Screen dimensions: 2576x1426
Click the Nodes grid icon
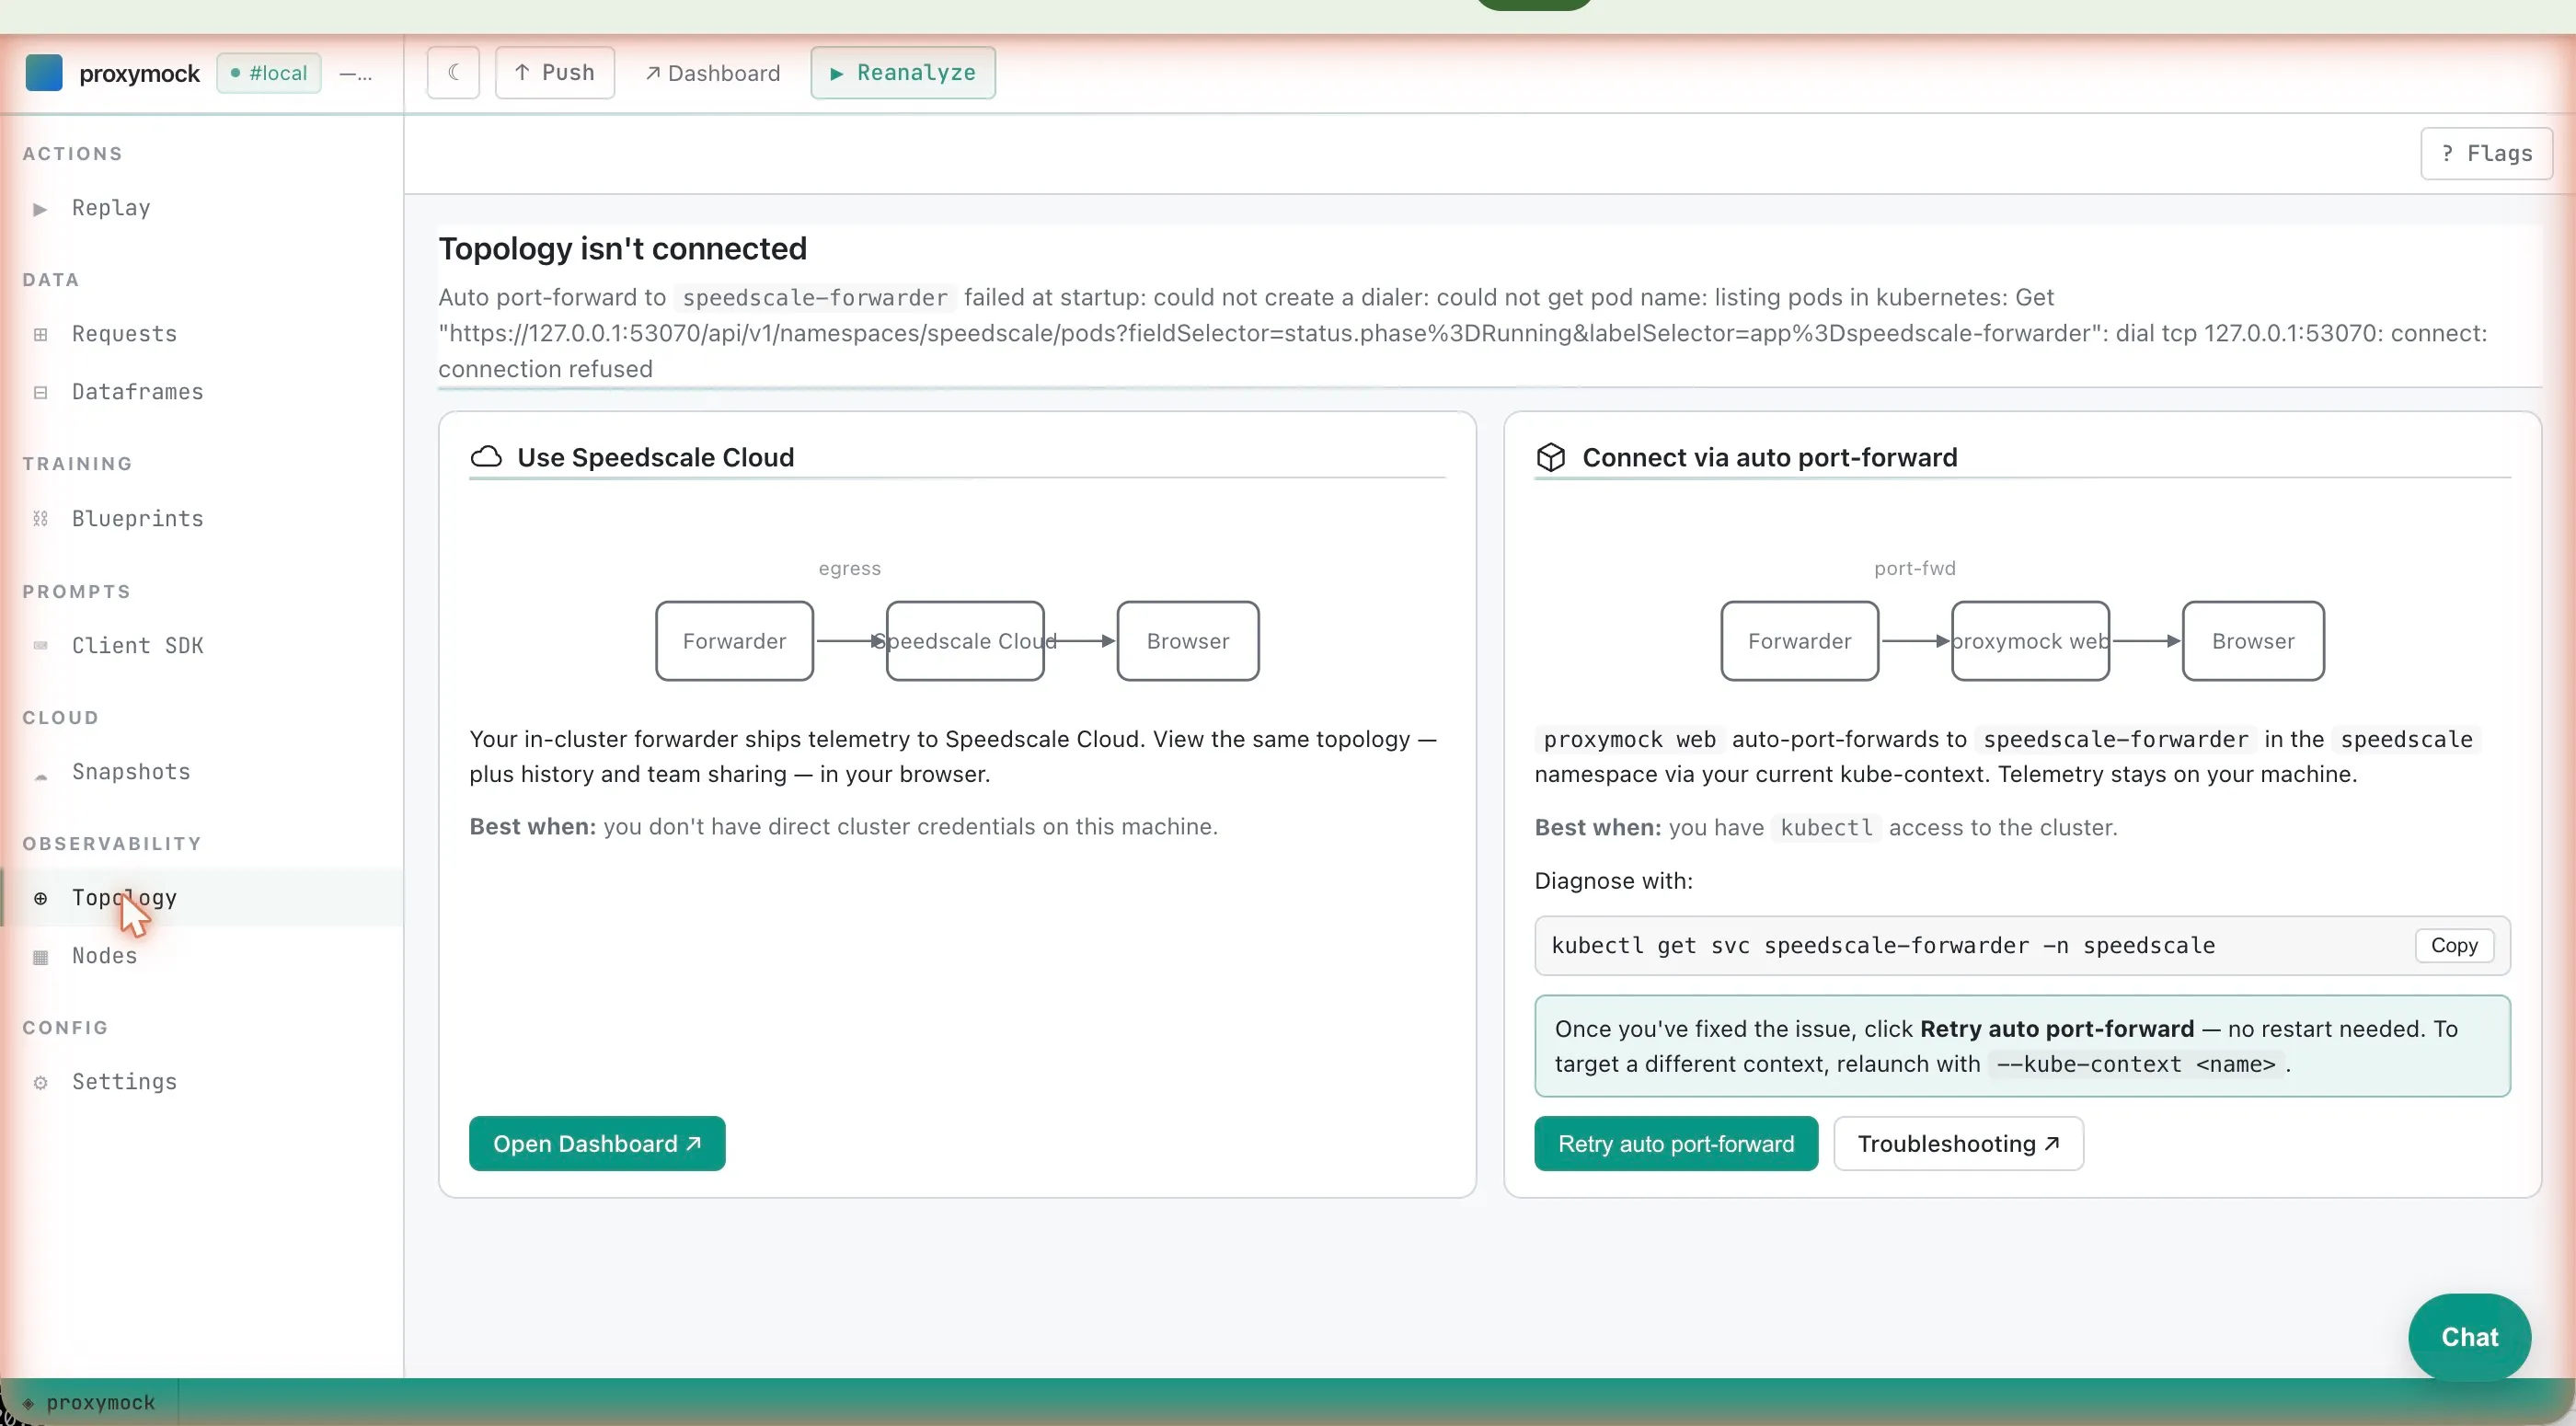click(40, 957)
